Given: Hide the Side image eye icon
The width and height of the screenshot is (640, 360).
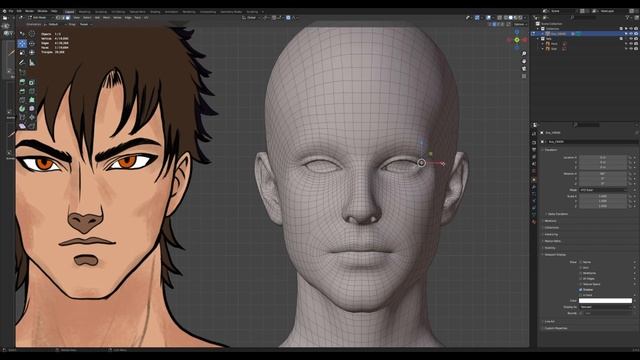Looking at the screenshot, I should 631,49.
